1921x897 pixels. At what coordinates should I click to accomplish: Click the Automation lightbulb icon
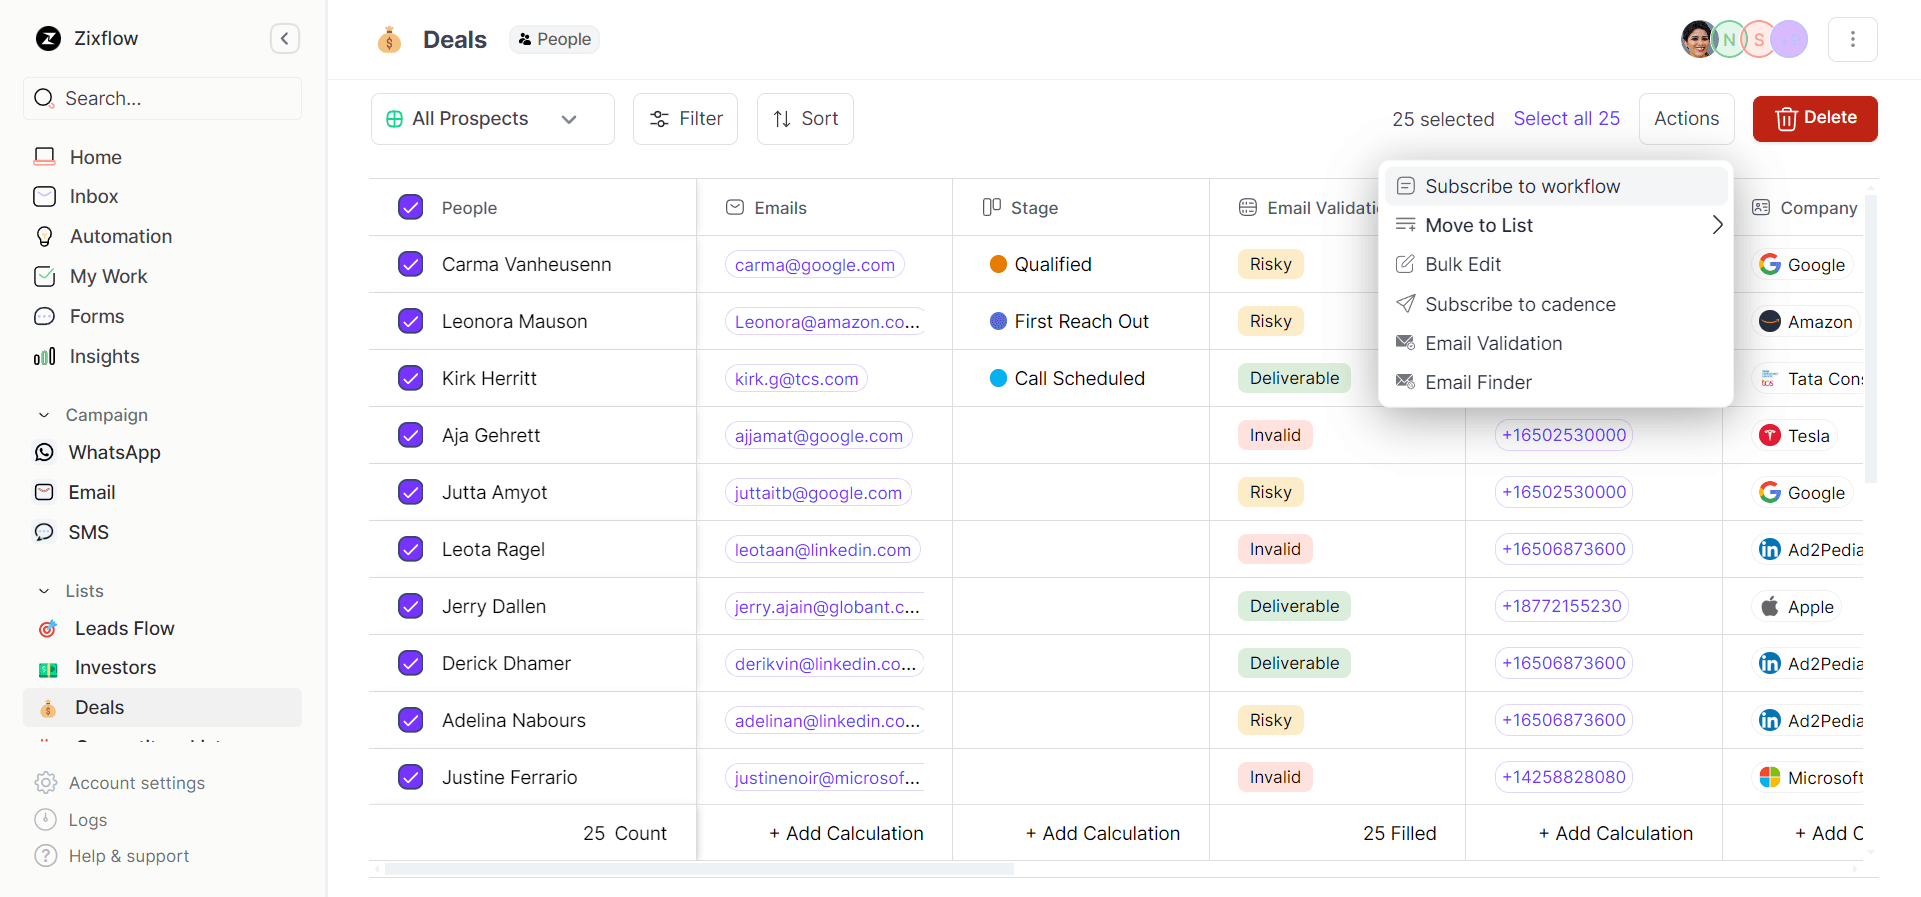[44, 237]
